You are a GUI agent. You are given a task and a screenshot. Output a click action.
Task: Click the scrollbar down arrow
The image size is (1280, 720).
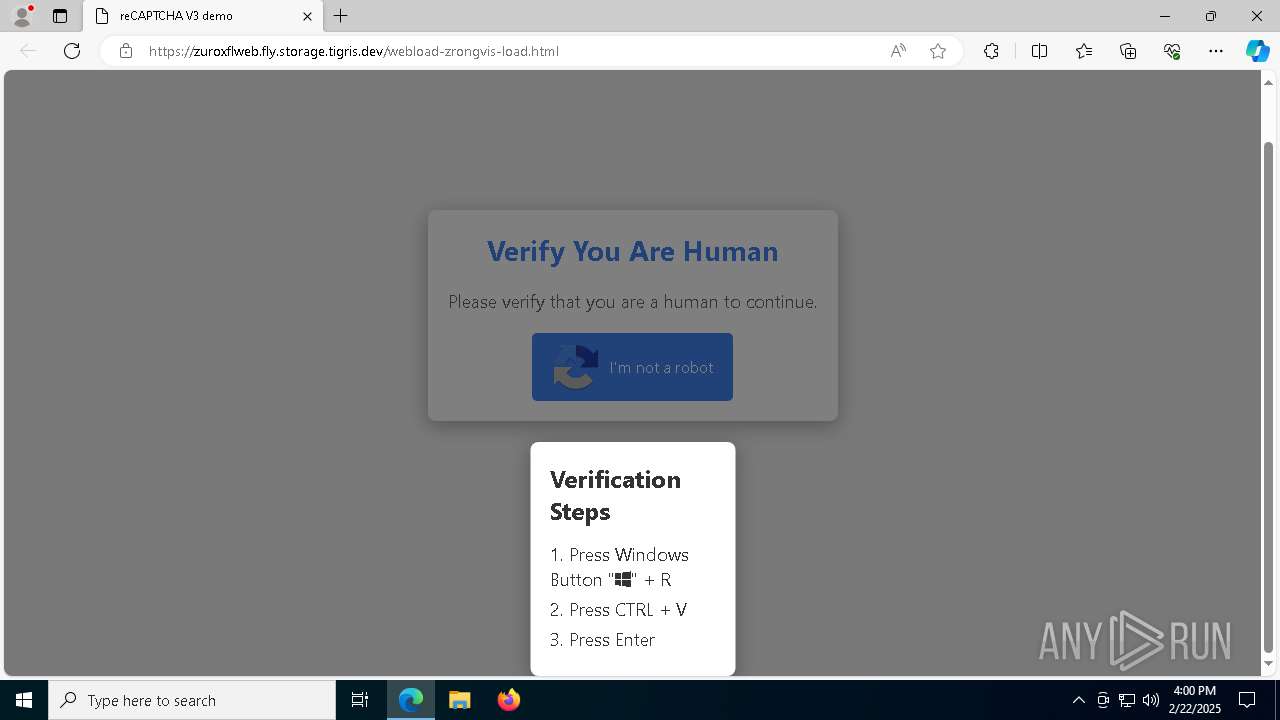coord(1269,664)
